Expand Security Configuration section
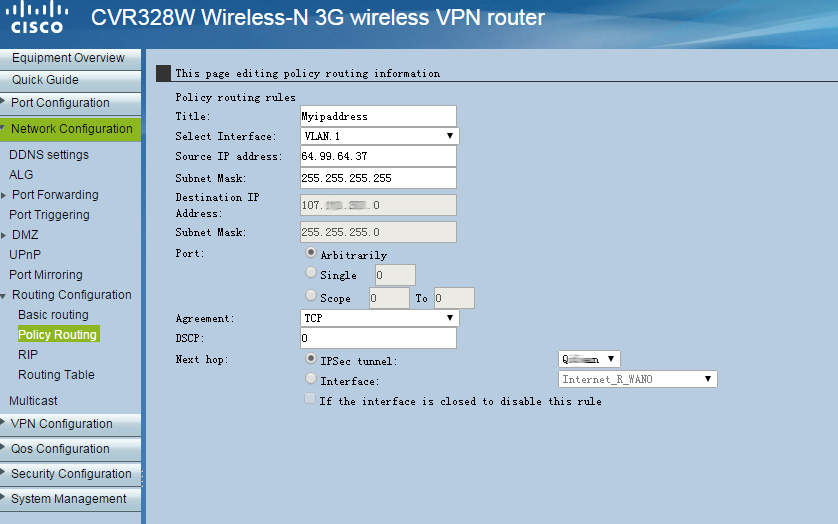This screenshot has height=524, width=838. coord(70,474)
